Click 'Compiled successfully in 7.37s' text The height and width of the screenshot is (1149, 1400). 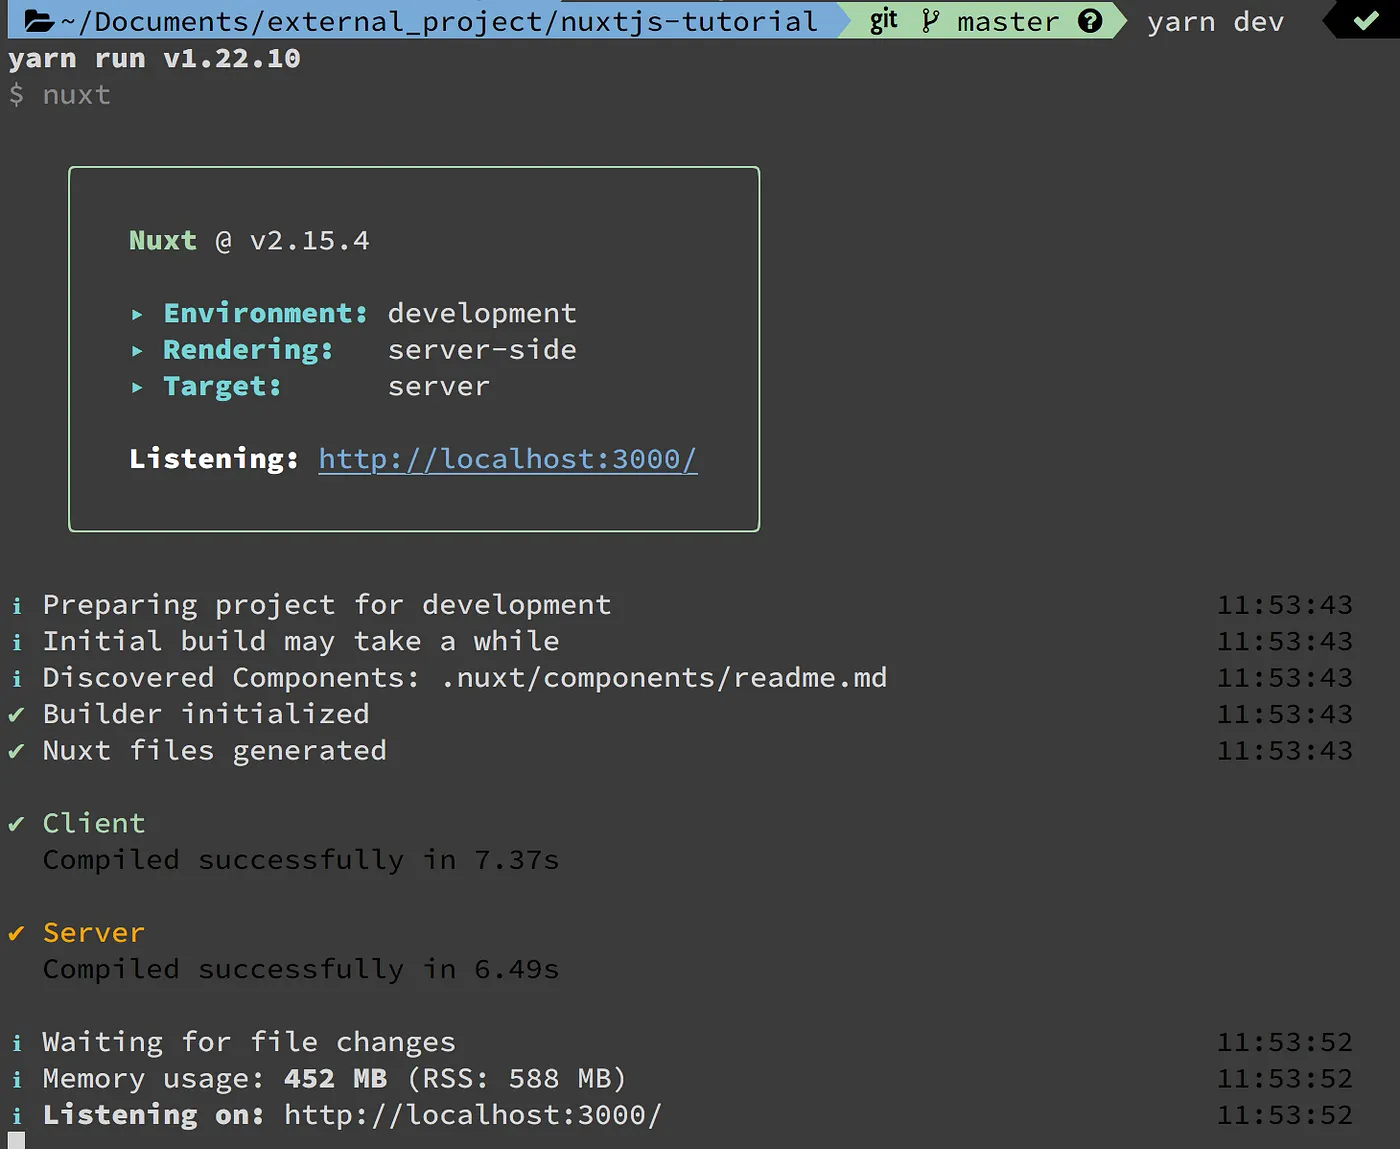(301, 860)
